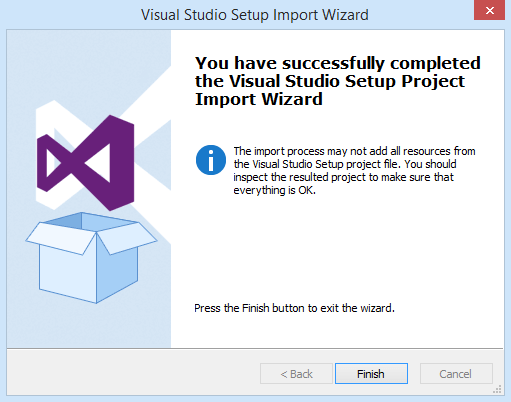The height and width of the screenshot is (402, 511).
Task: Click the Visual Studio Setup Import Wizard title
Action: tap(255, 15)
